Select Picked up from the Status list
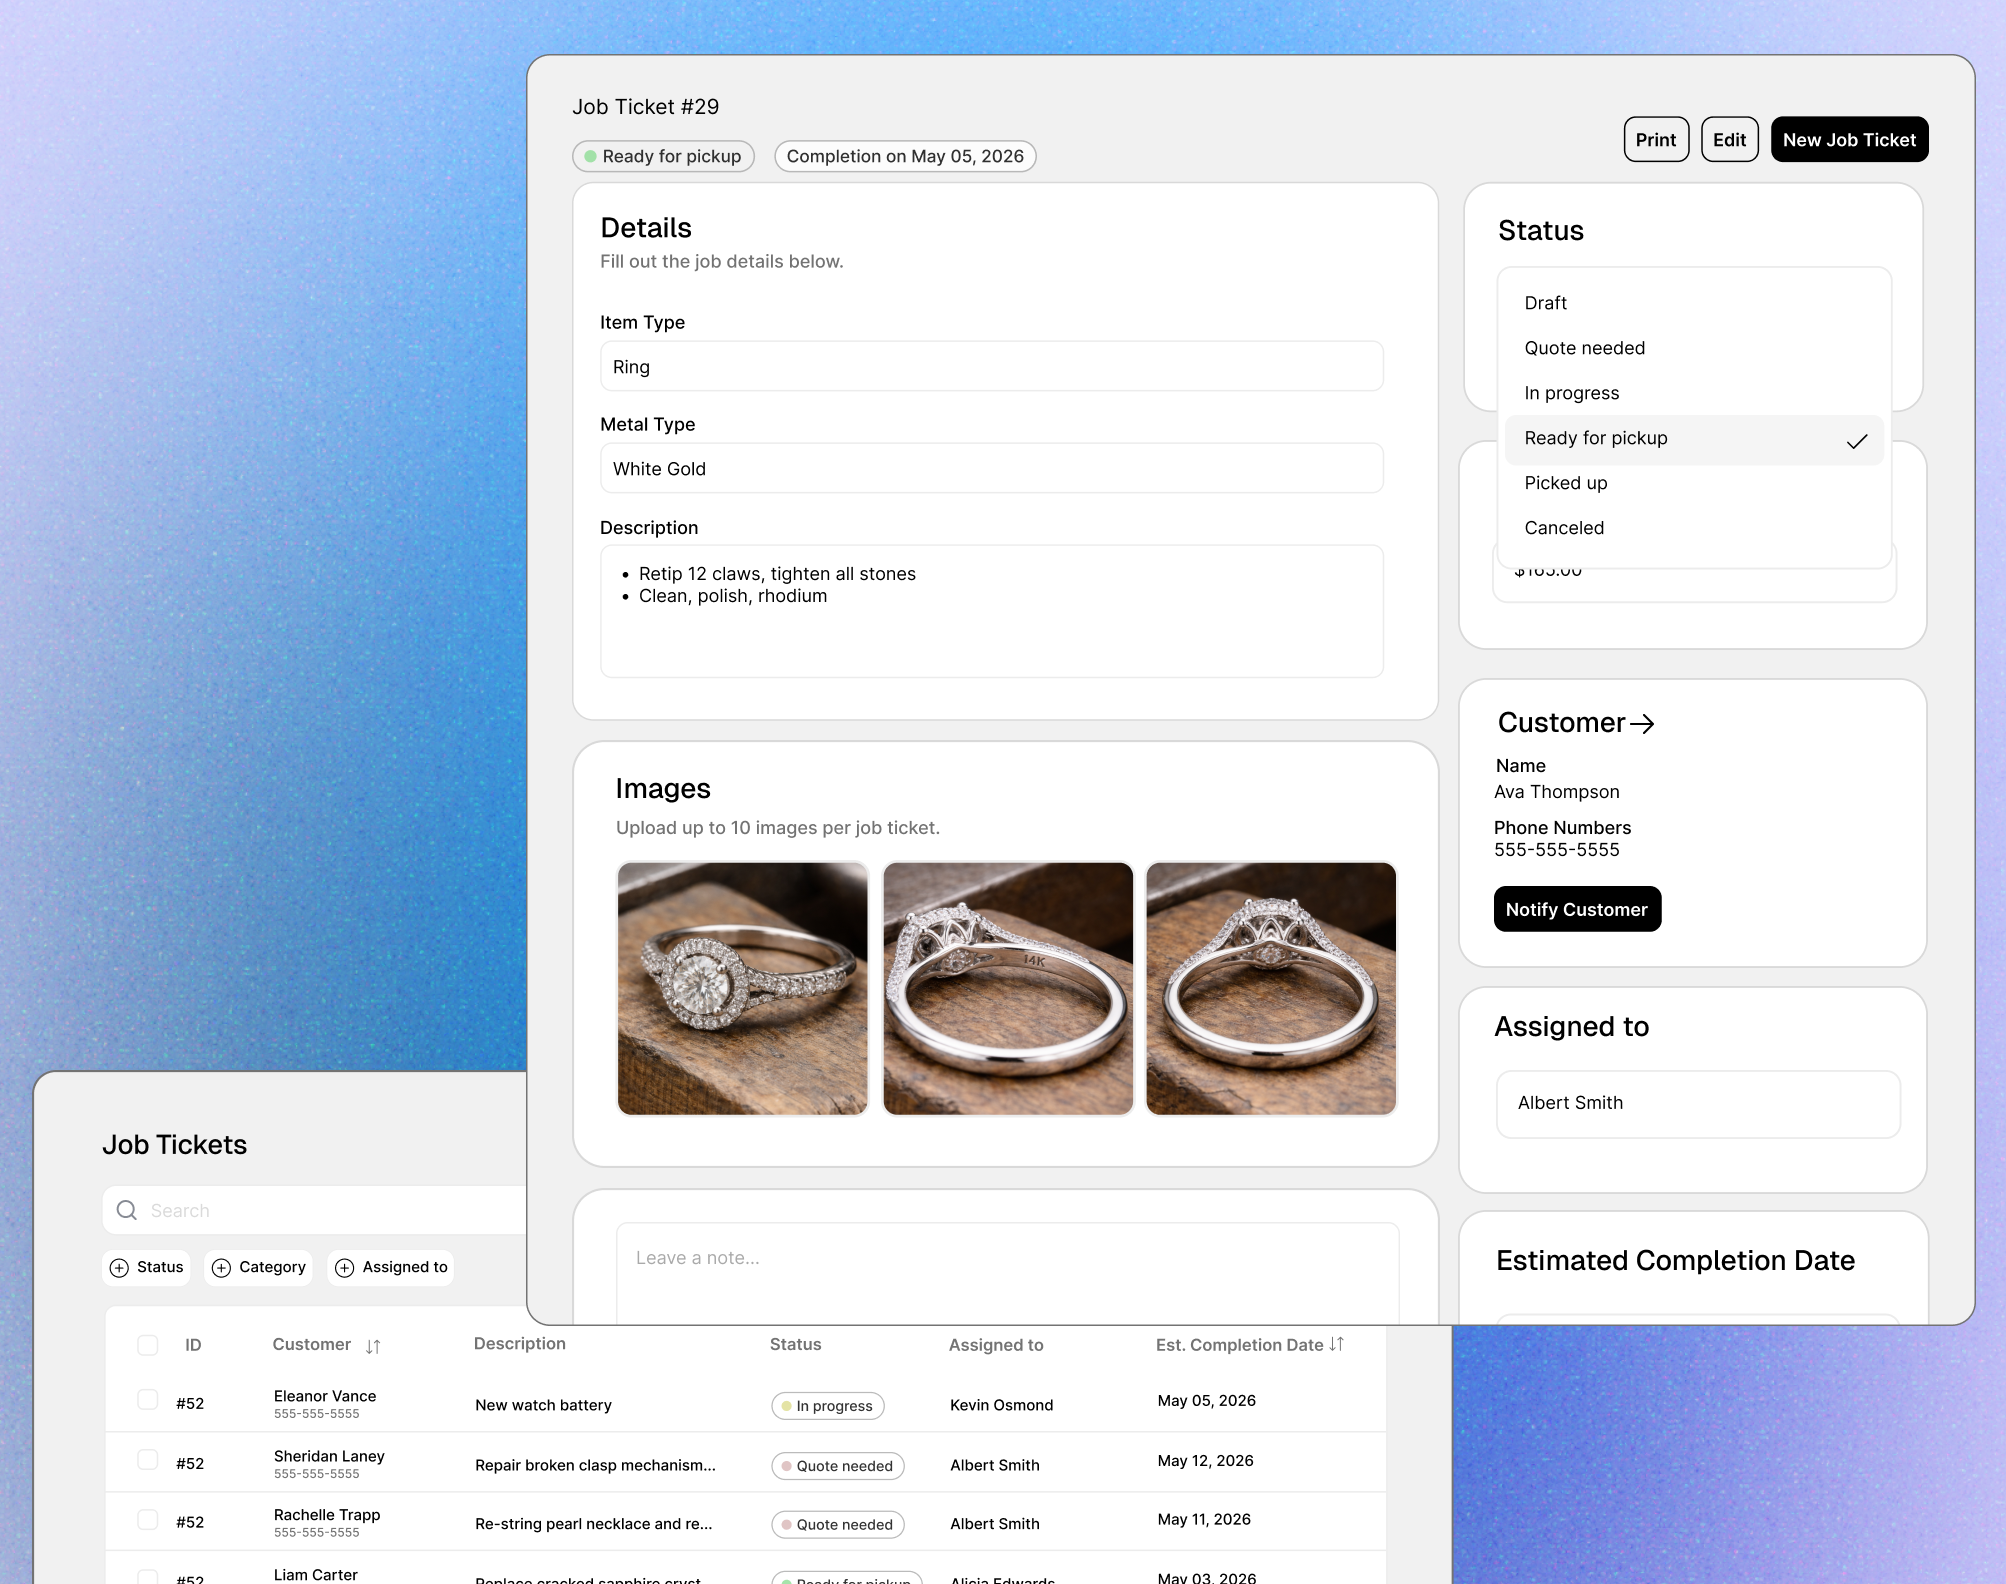This screenshot has height=1584, width=2006. 1566,483
